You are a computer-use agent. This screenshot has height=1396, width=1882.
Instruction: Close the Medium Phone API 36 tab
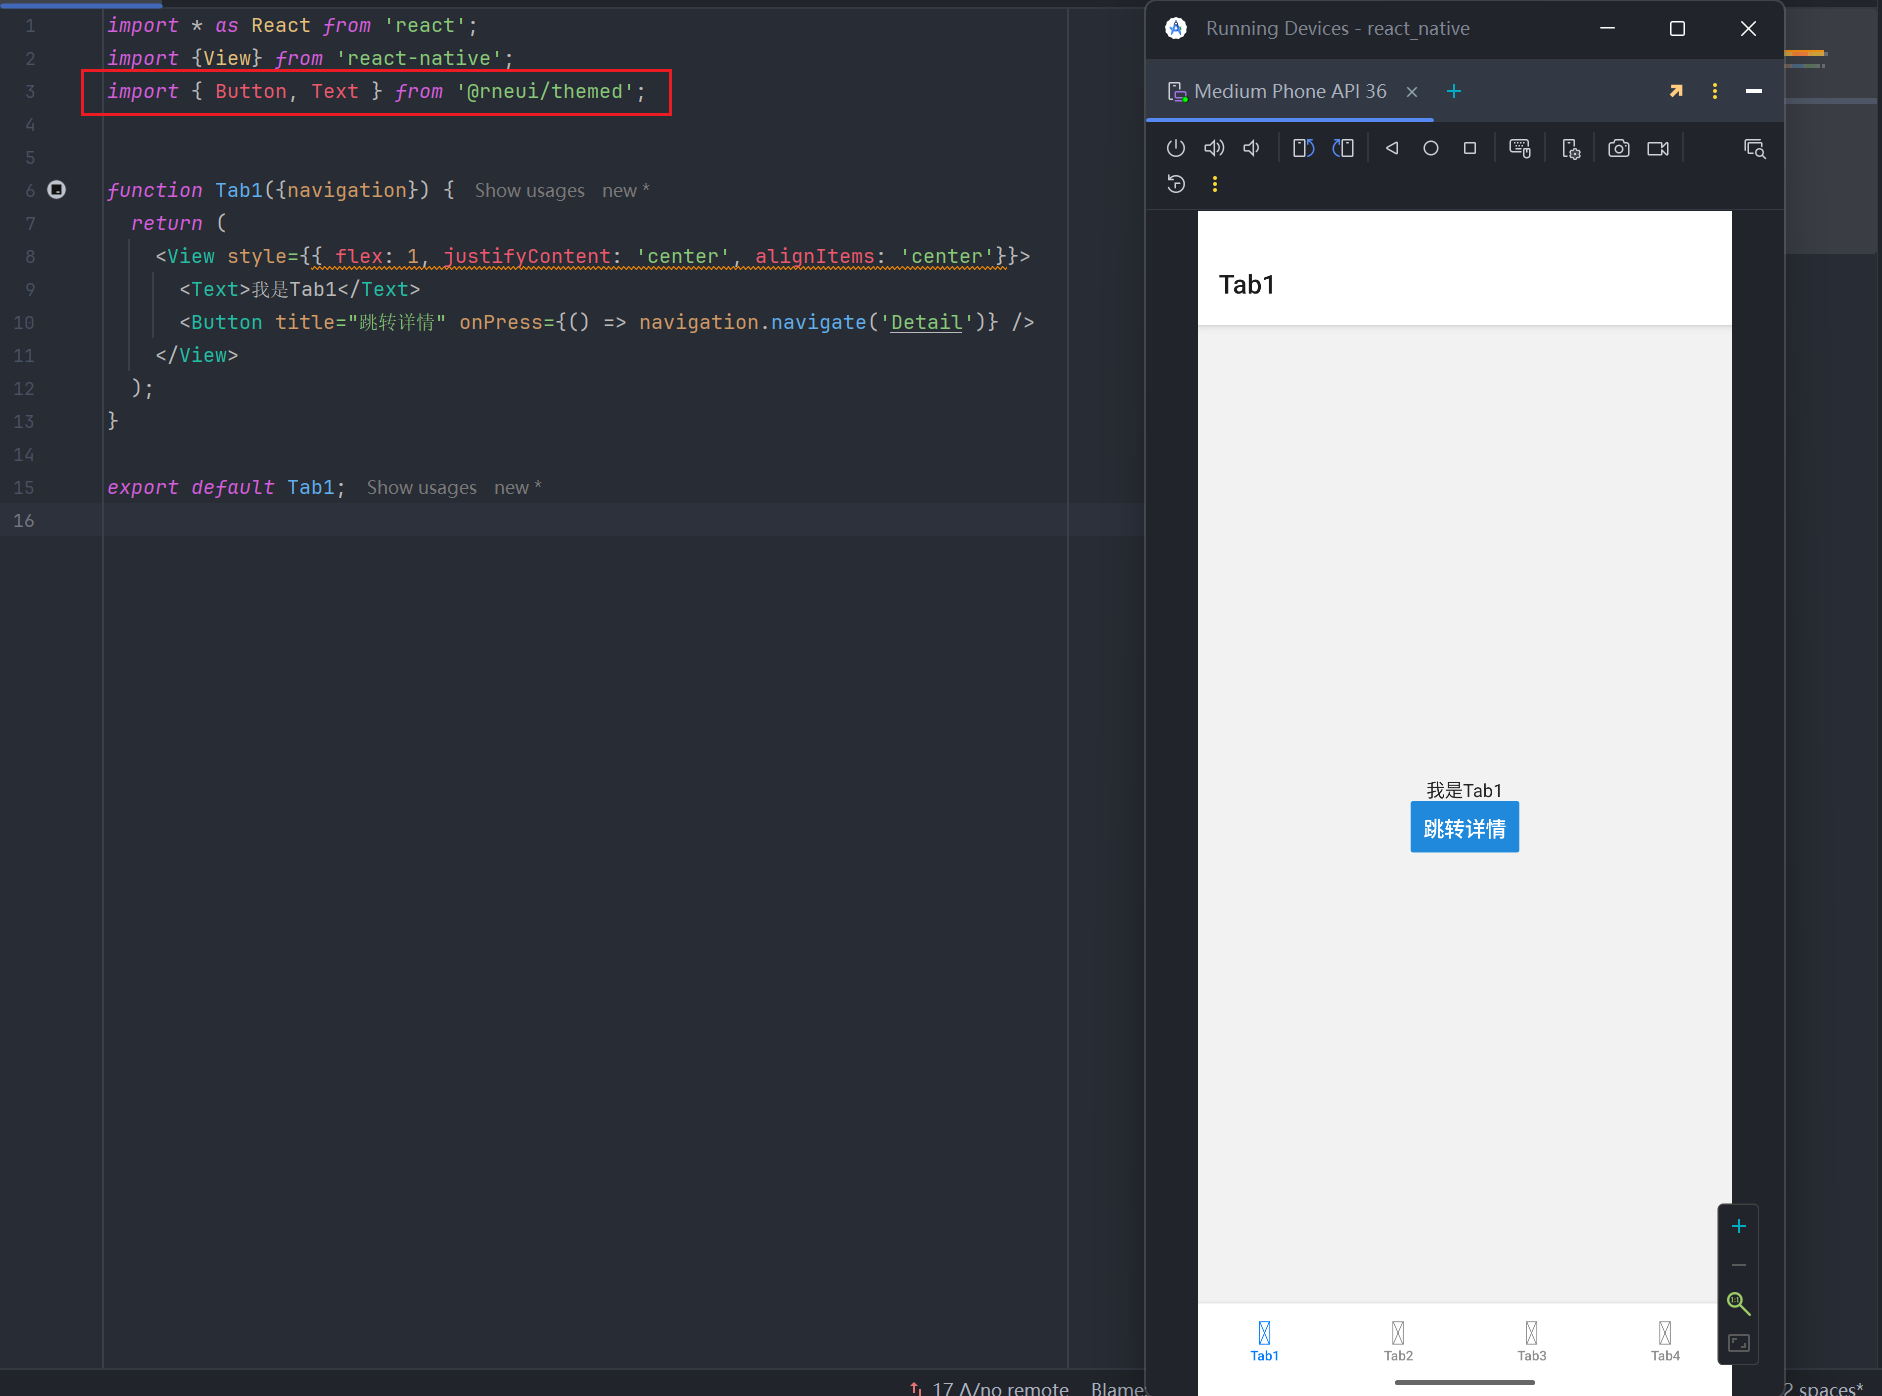[1412, 92]
